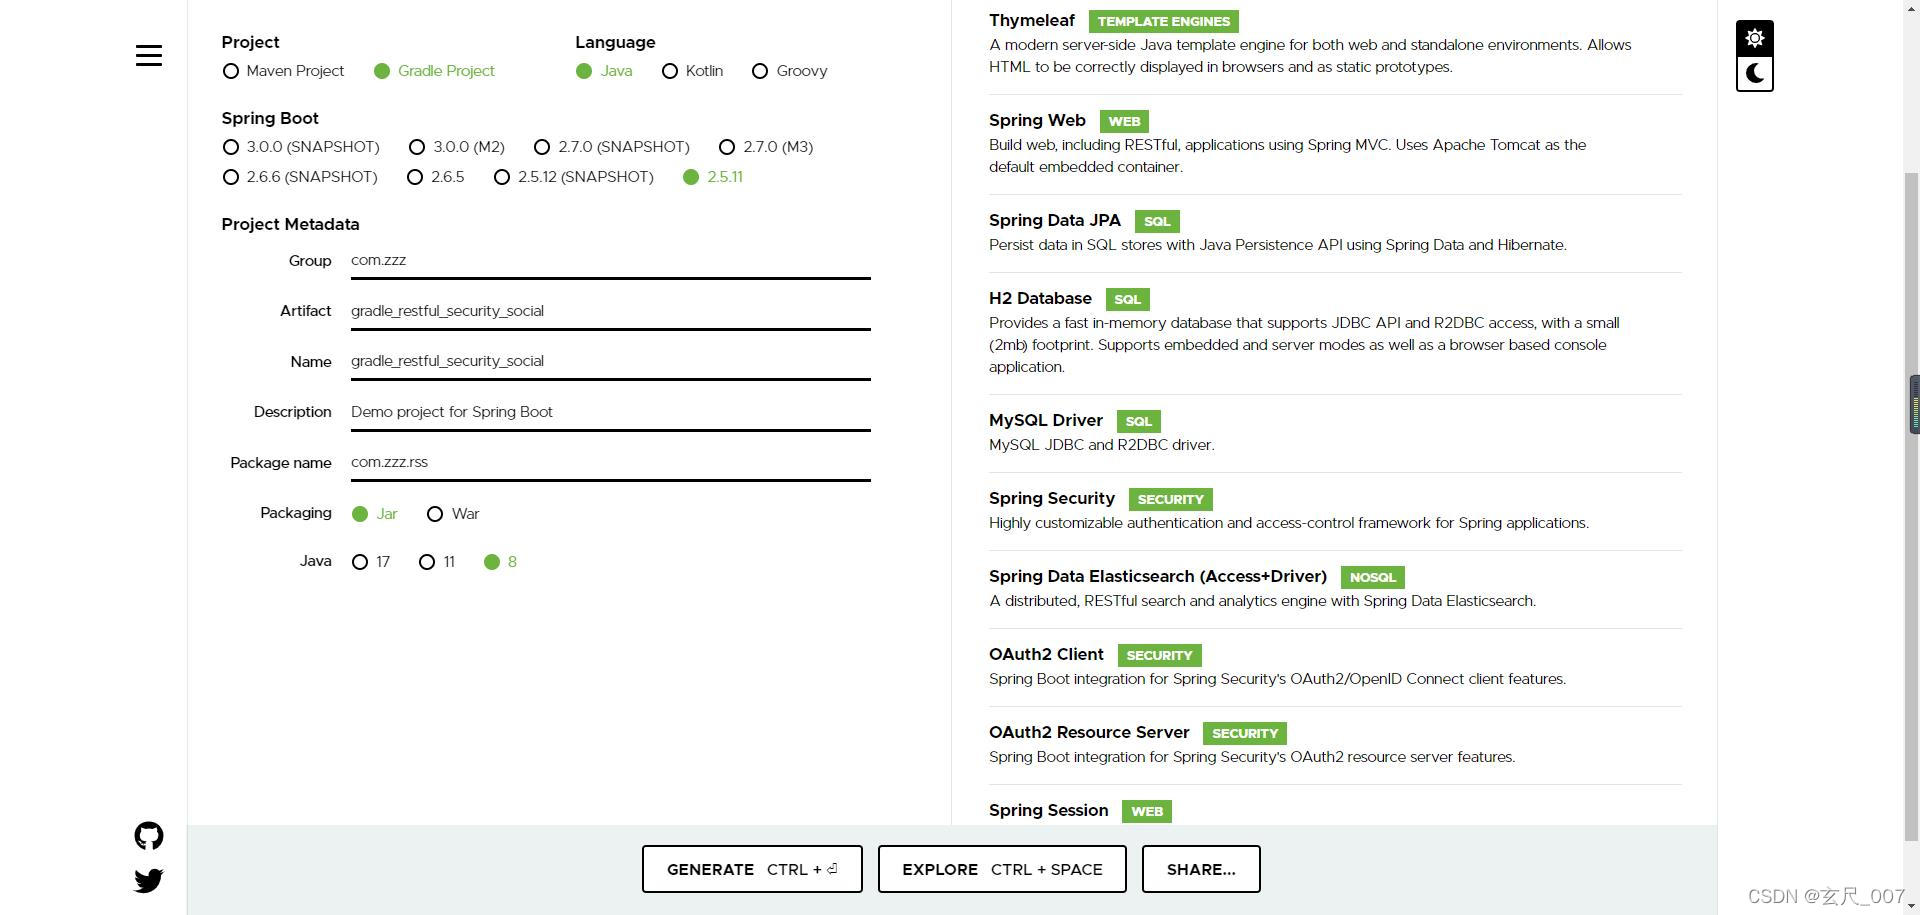The height and width of the screenshot is (915, 1920).
Task: Edit the Artifact input field
Action: click(610, 311)
